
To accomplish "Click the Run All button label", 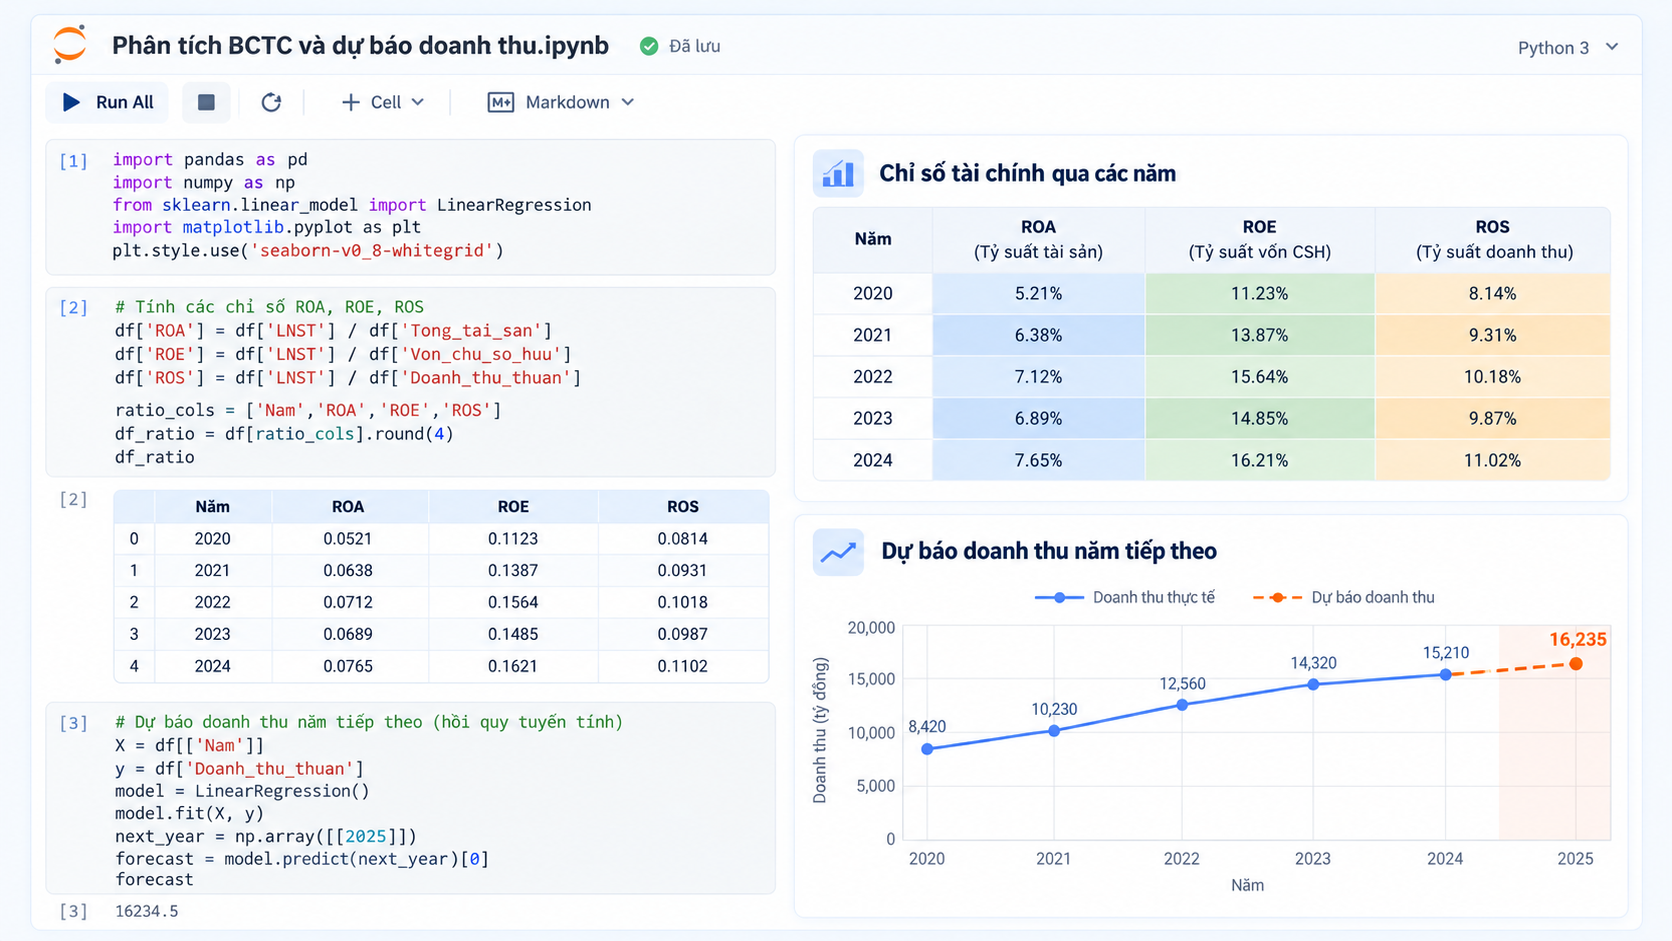I will (125, 102).
